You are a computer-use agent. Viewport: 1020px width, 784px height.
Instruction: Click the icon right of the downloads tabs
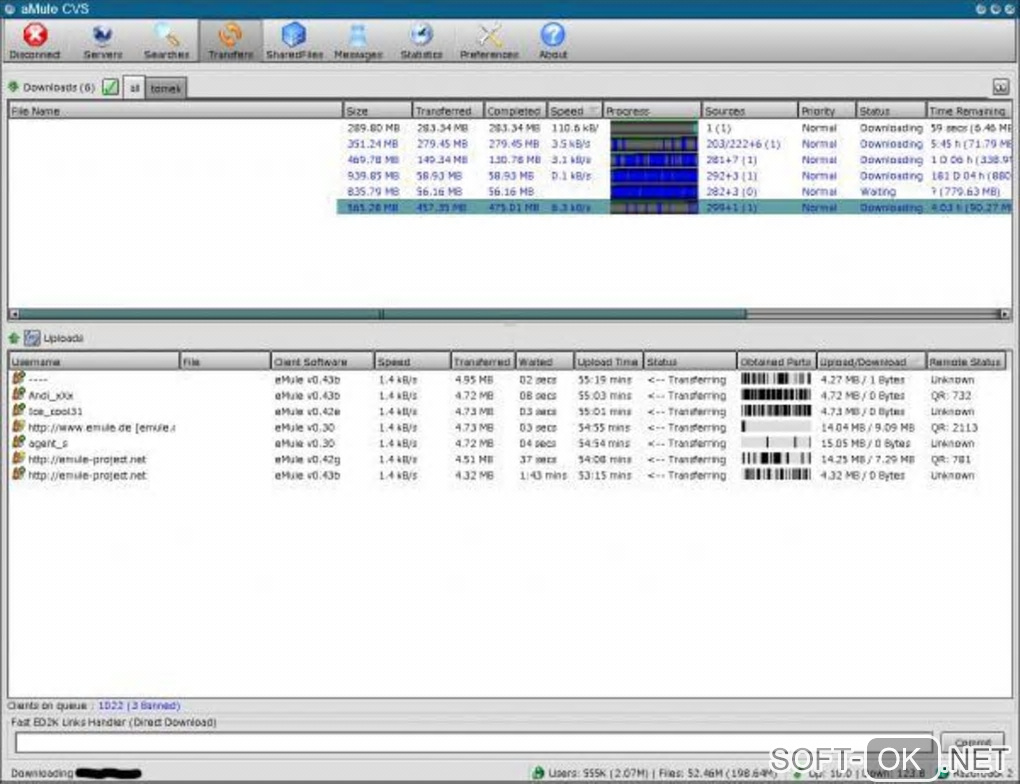pyautogui.click(x=1000, y=87)
